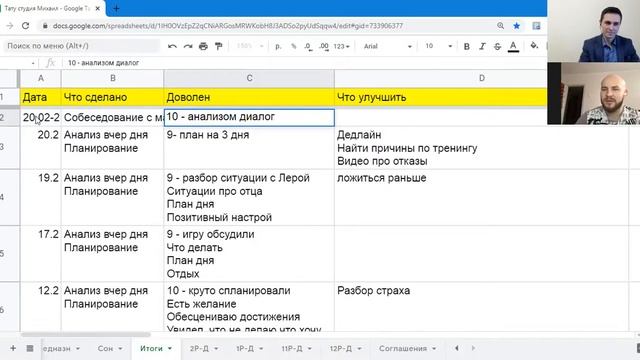Viewport: 640px width, 360px height.
Task: Select column C header
Action: coord(249,78)
